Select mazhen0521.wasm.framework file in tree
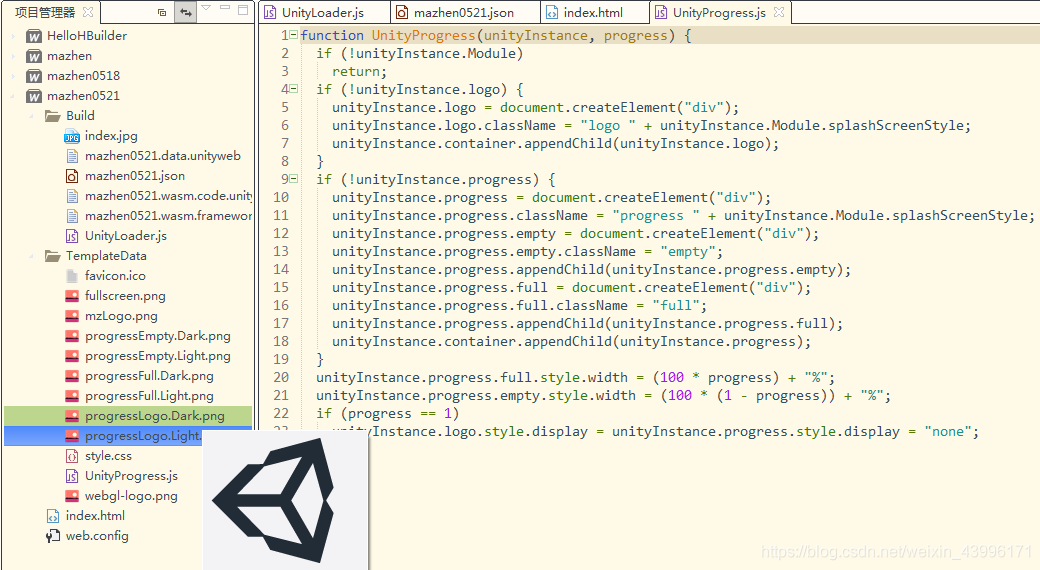 (168, 216)
